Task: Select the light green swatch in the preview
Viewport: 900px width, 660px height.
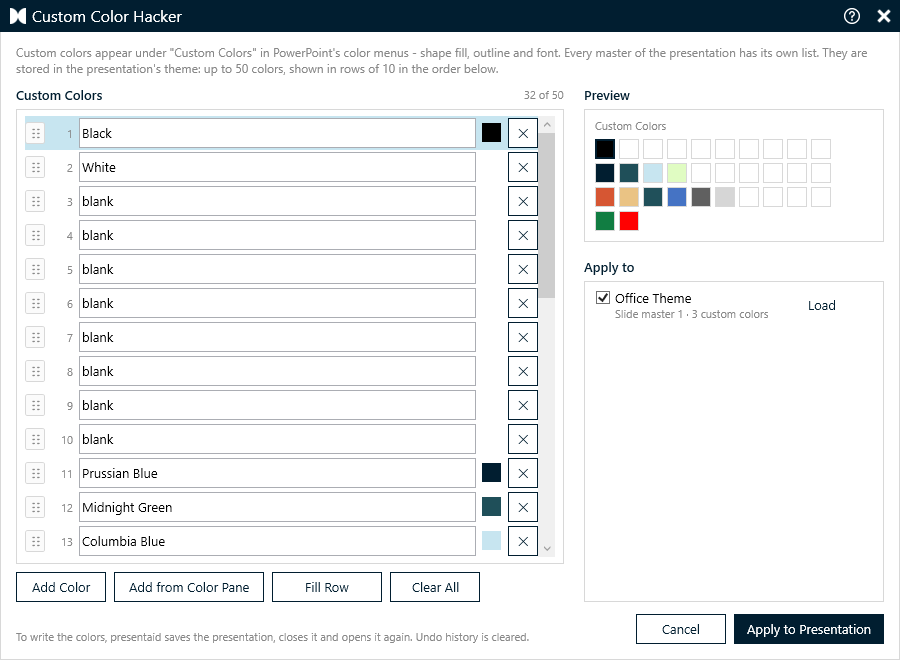Action: point(677,173)
